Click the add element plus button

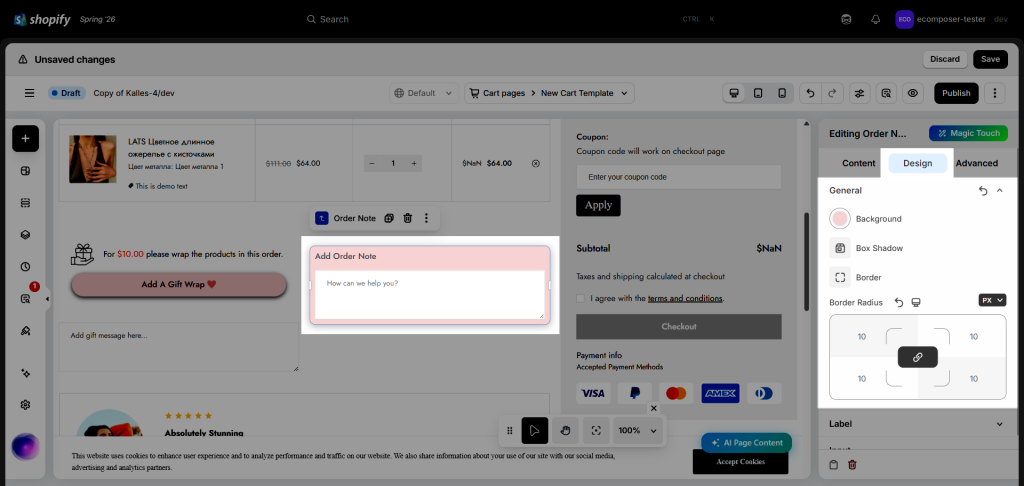click(x=25, y=138)
